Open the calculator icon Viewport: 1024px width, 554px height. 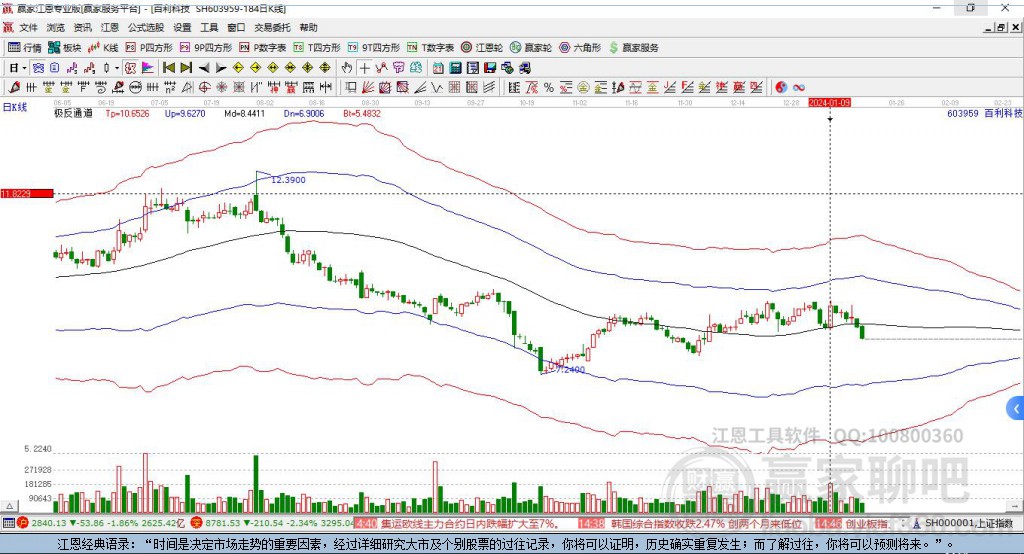[455, 68]
